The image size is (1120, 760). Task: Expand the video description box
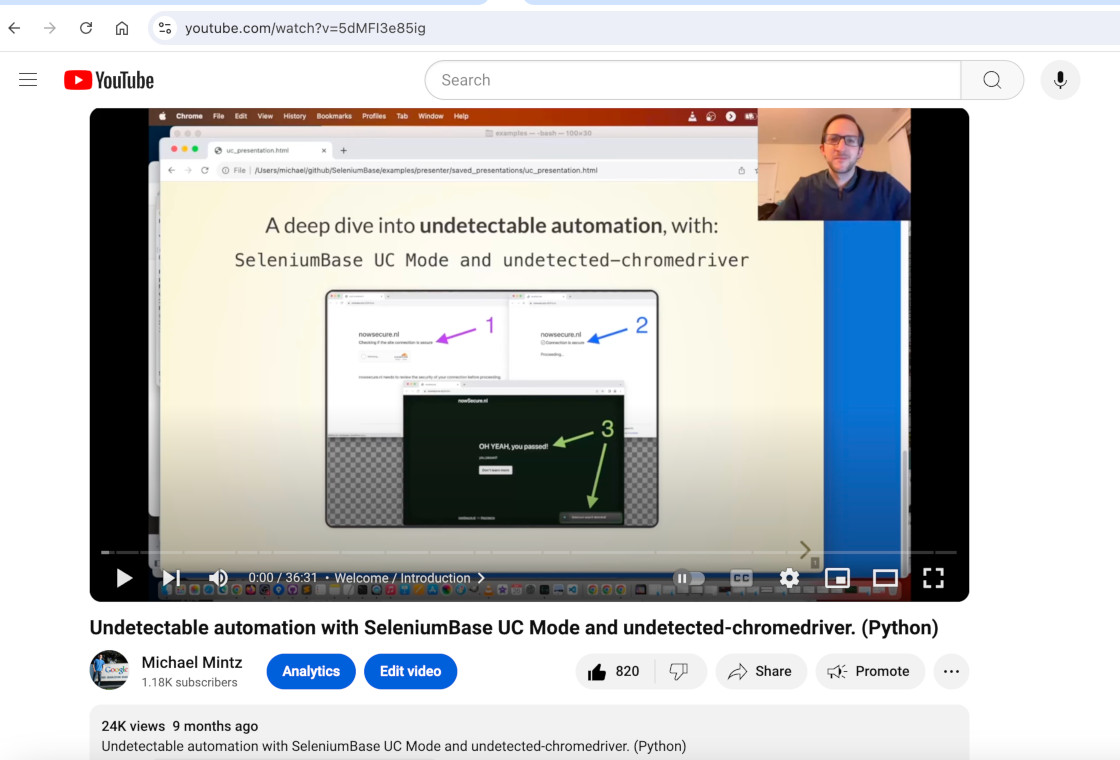pyautogui.click(x=529, y=733)
